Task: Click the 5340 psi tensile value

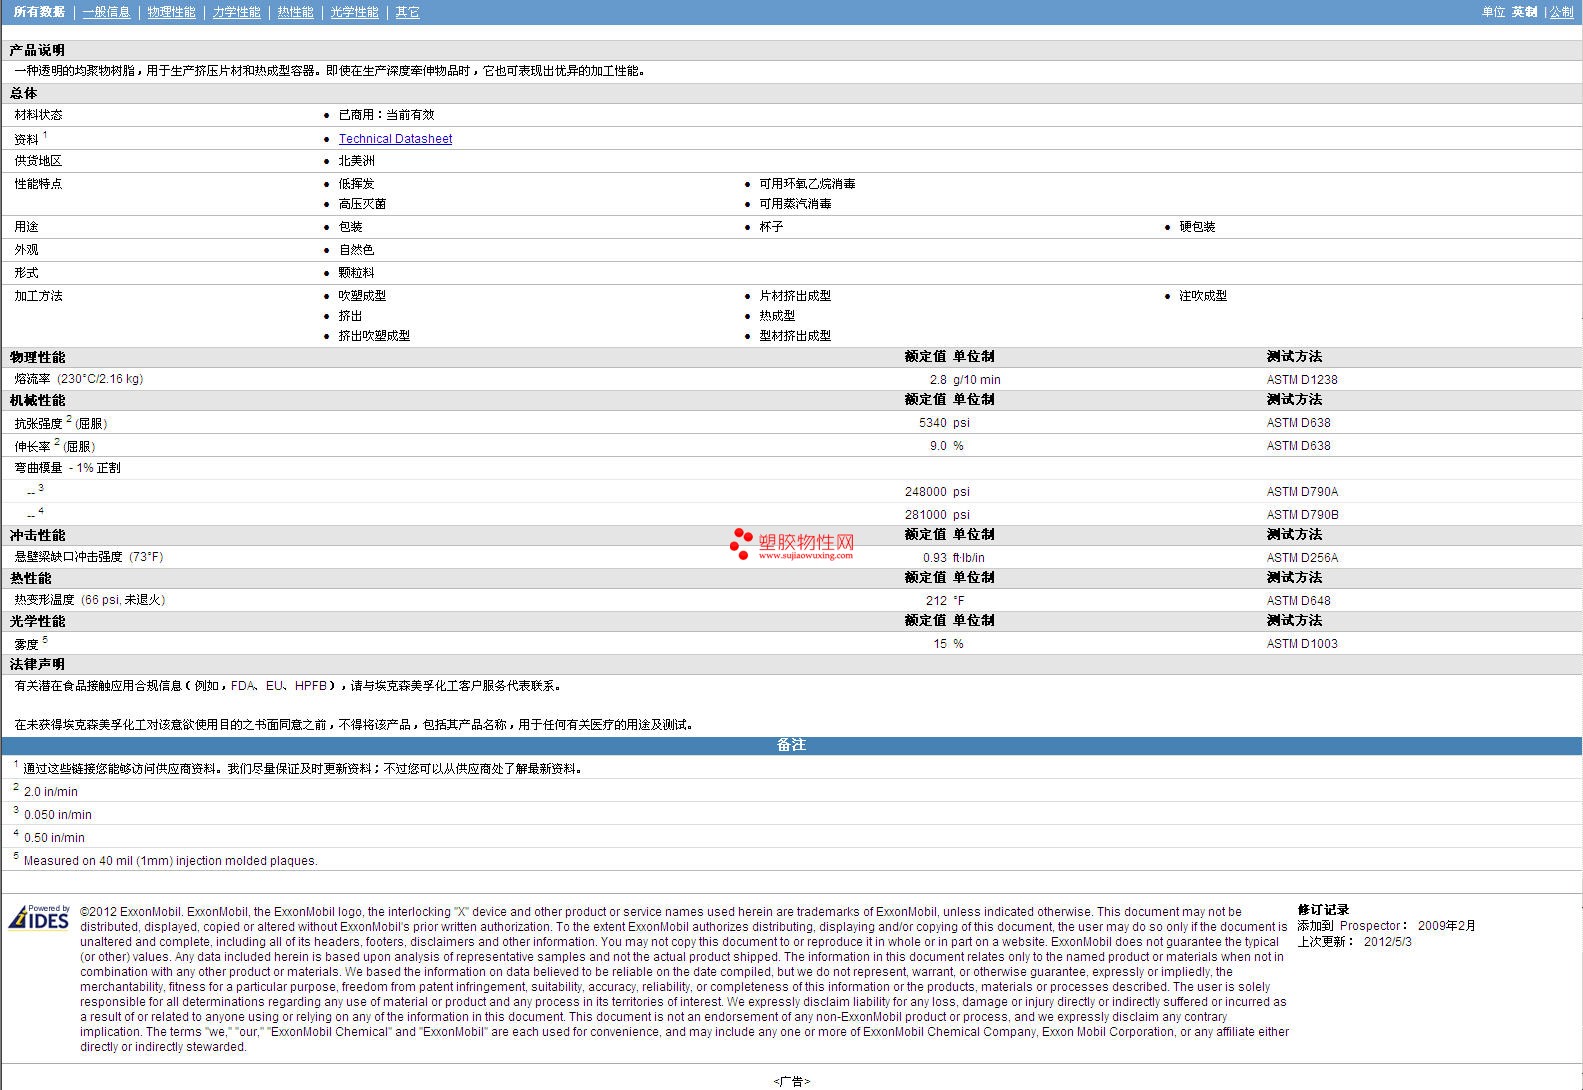Action: [x=944, y=423]
